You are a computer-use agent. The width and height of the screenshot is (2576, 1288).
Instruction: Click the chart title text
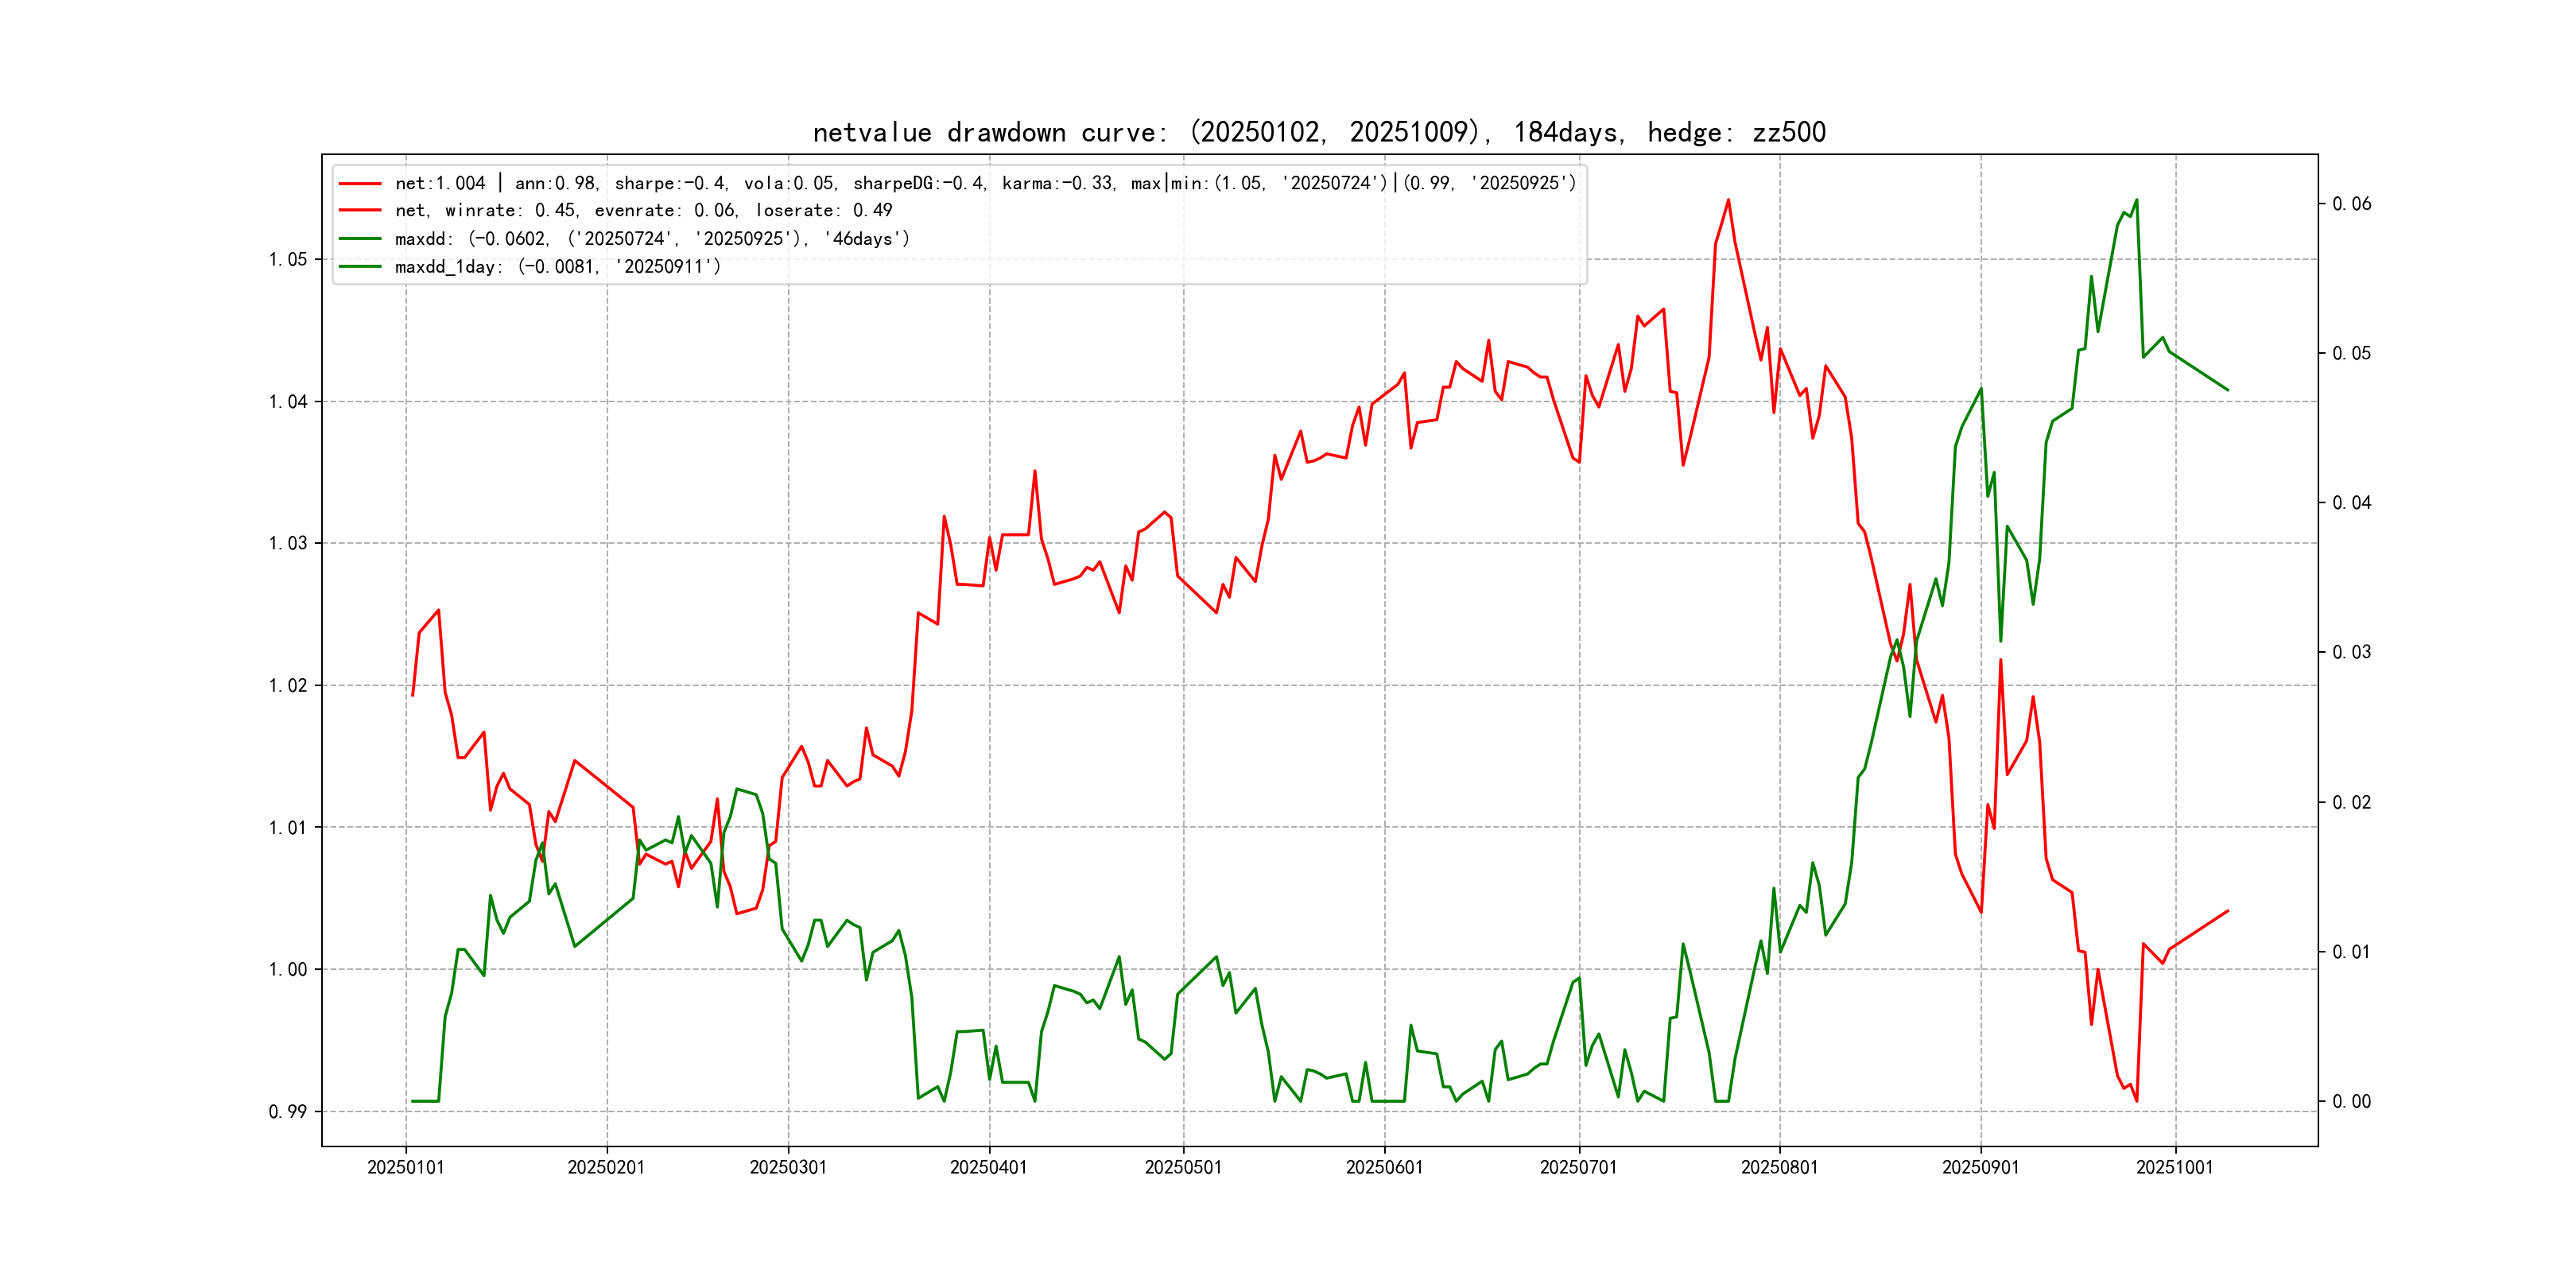[1319, 132]
